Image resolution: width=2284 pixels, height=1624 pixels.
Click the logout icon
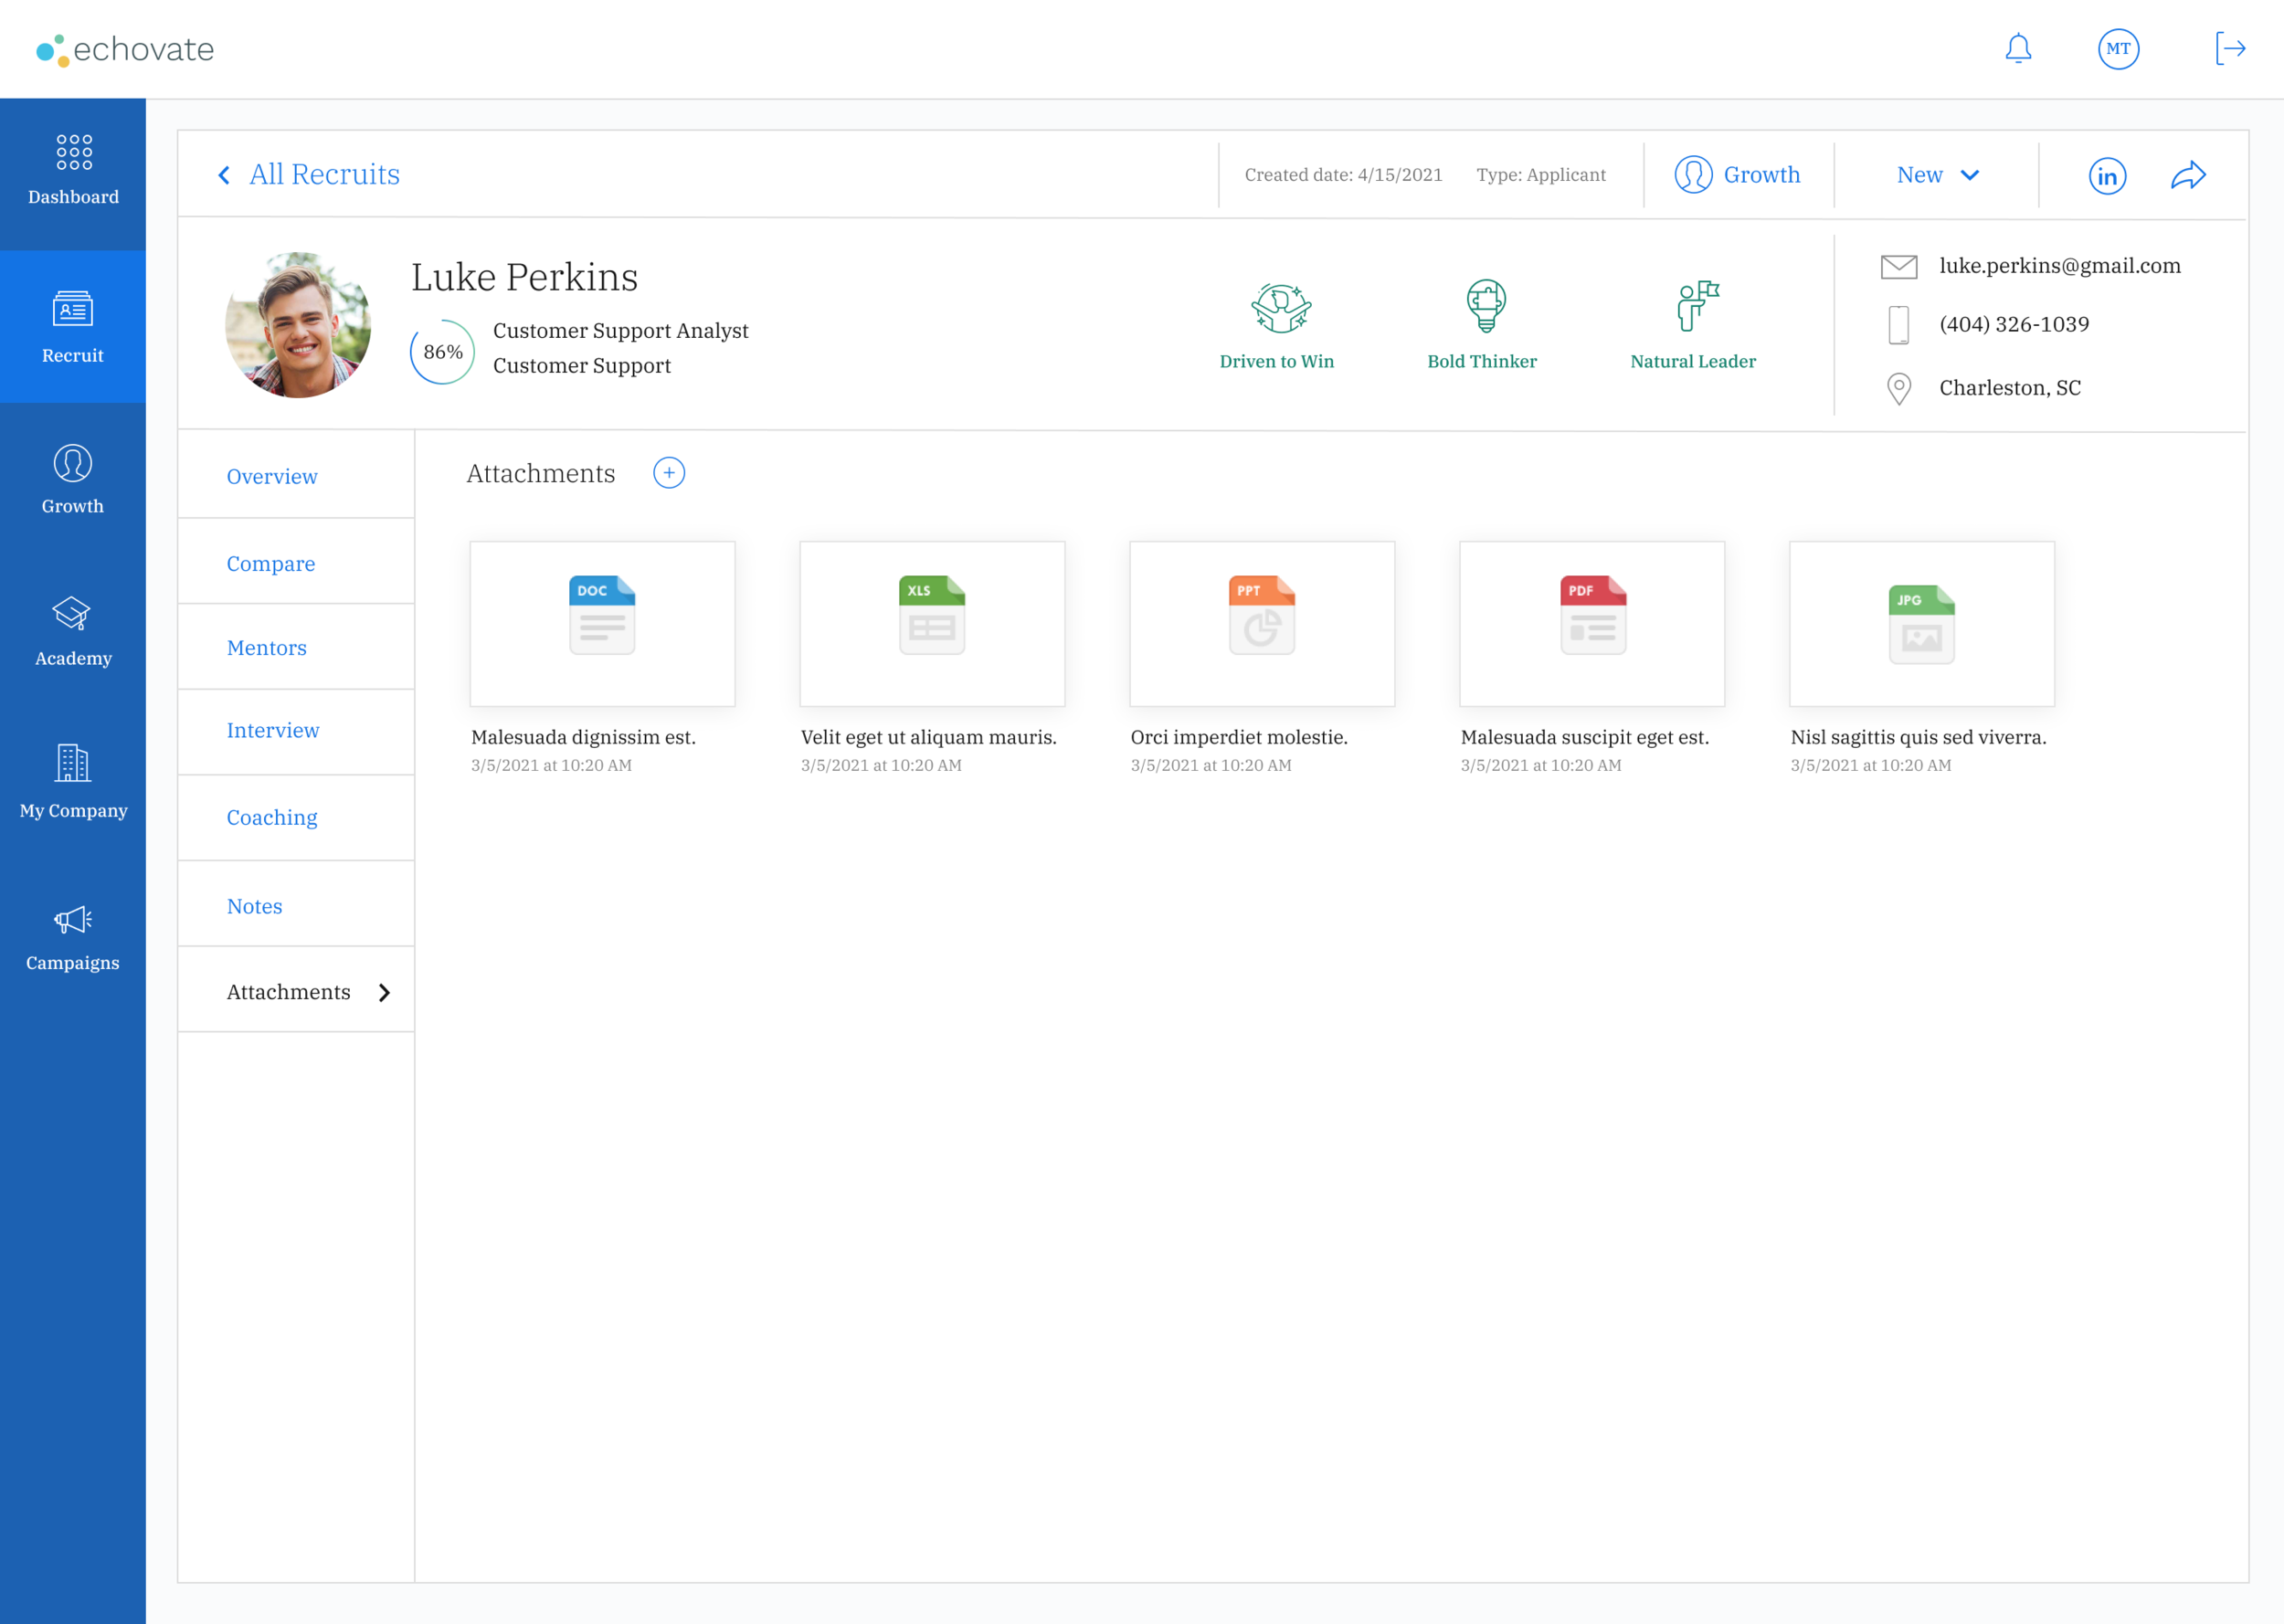2230,48
